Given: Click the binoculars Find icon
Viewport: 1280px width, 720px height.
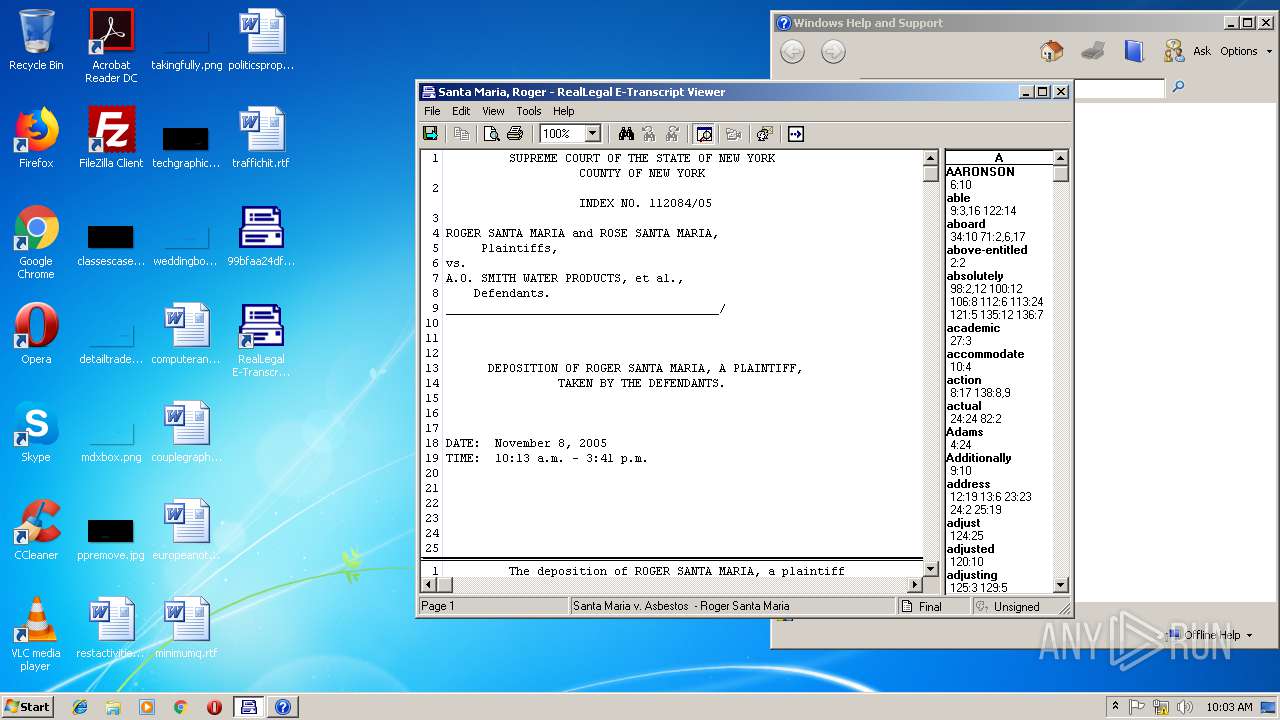Looking at the screenshot, I should (626, 133).
